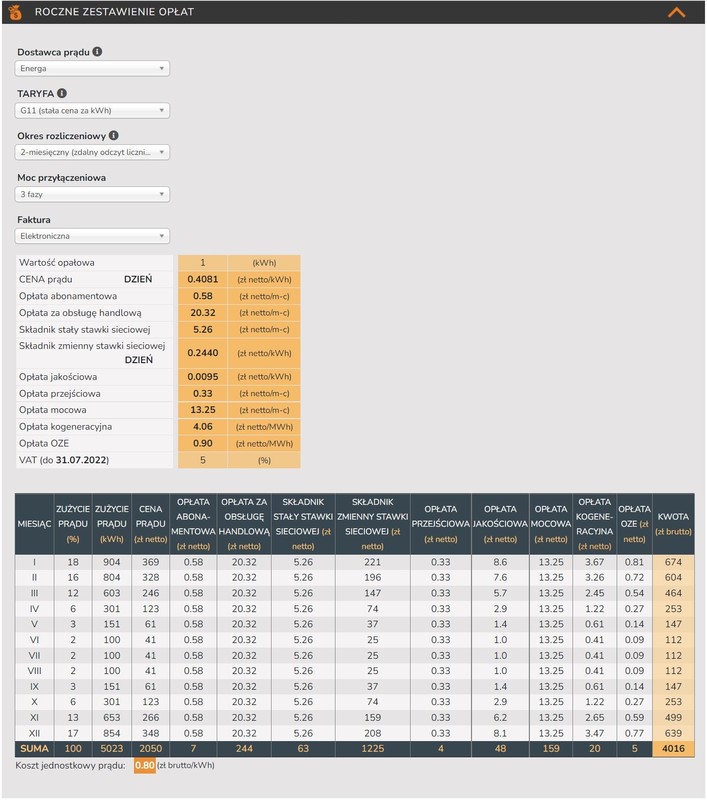Click the Wartość opałowa value field

coord(203,262)
